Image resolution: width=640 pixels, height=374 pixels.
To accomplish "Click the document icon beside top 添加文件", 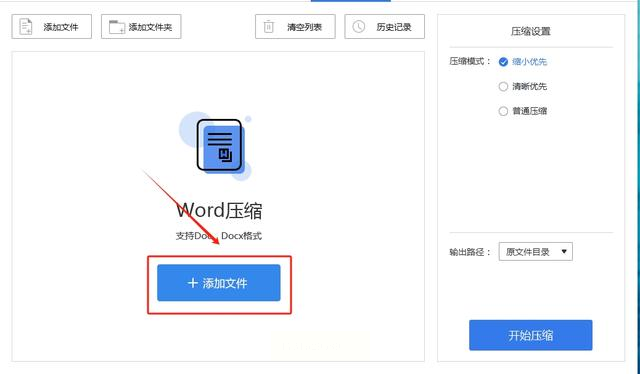I will click(x=26, y=27).
